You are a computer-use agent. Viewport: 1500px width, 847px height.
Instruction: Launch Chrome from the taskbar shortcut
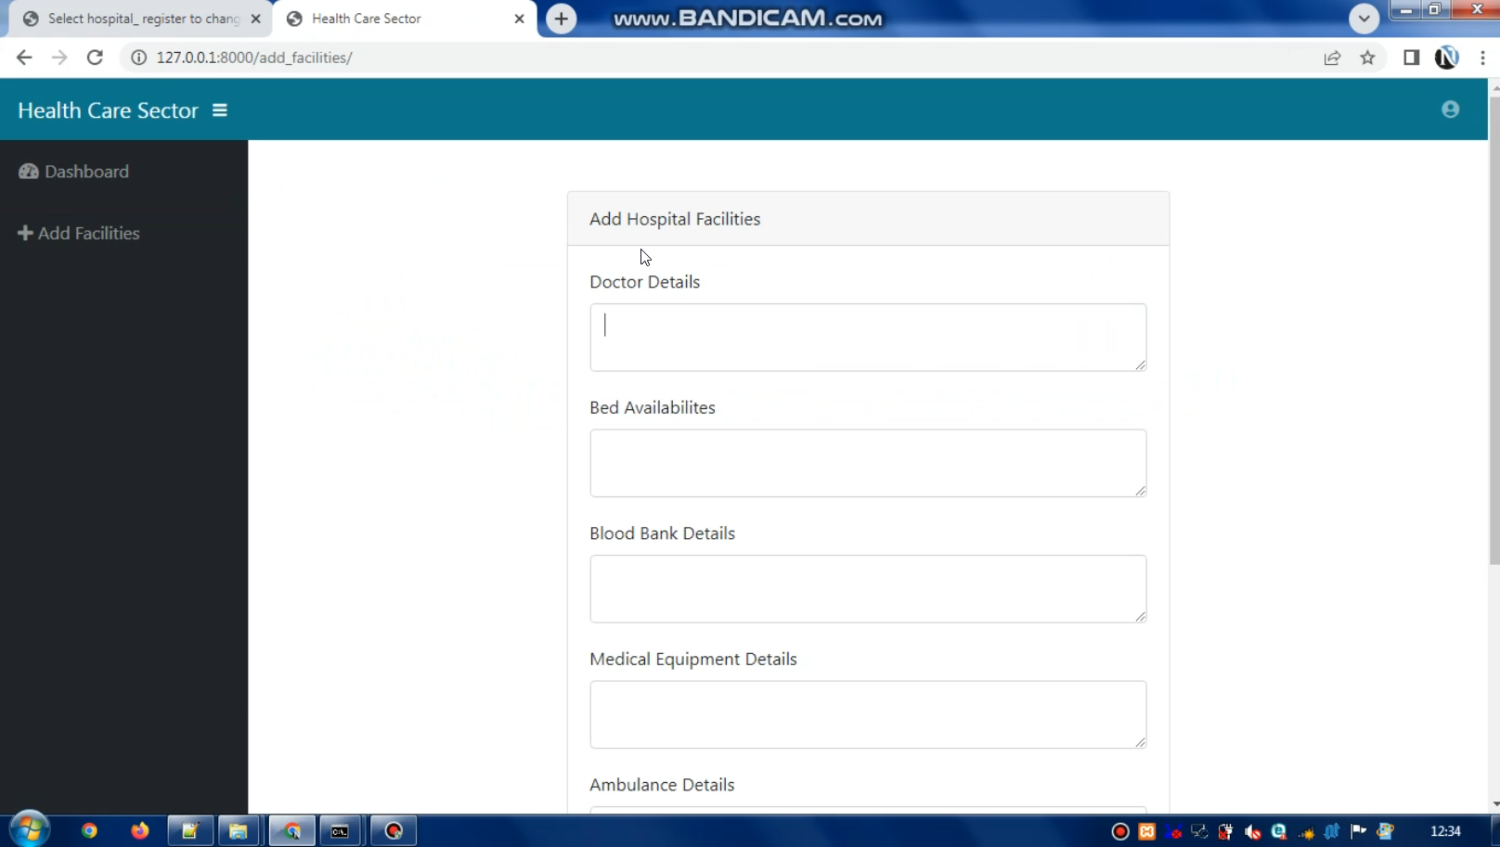89,831
